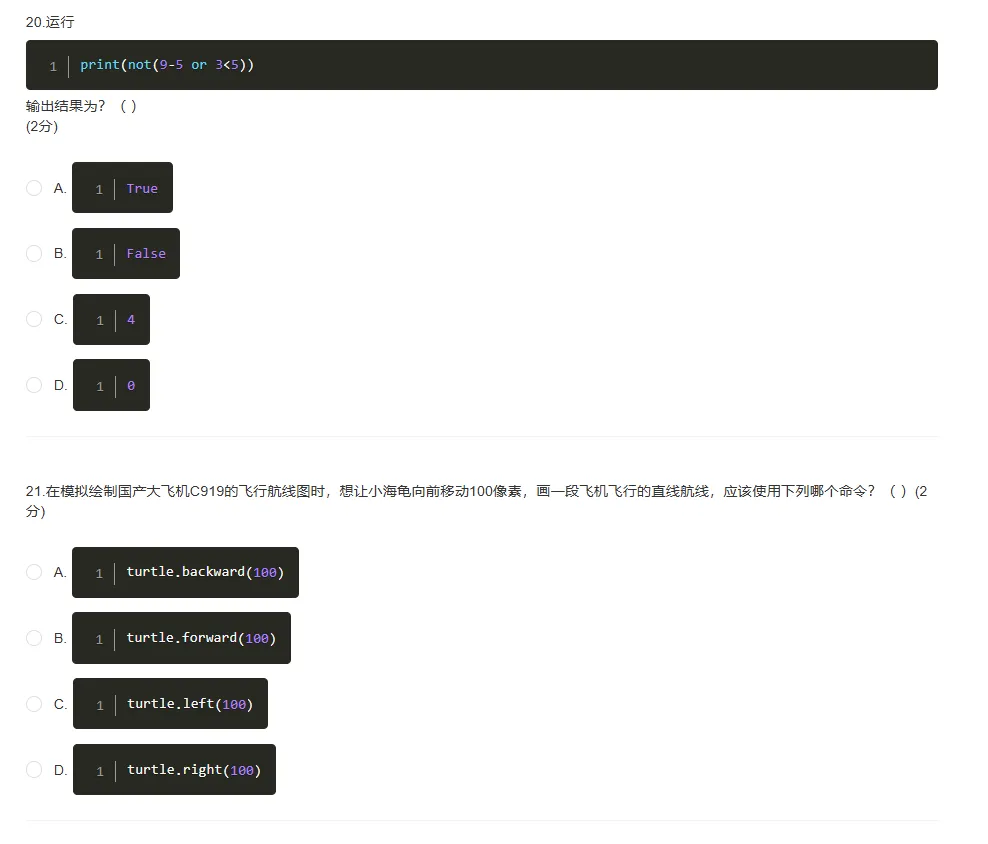Image resolution: width=988 pixels, height=844 pixels.
Task: Select radio option C for question 20
Action: 34,319
